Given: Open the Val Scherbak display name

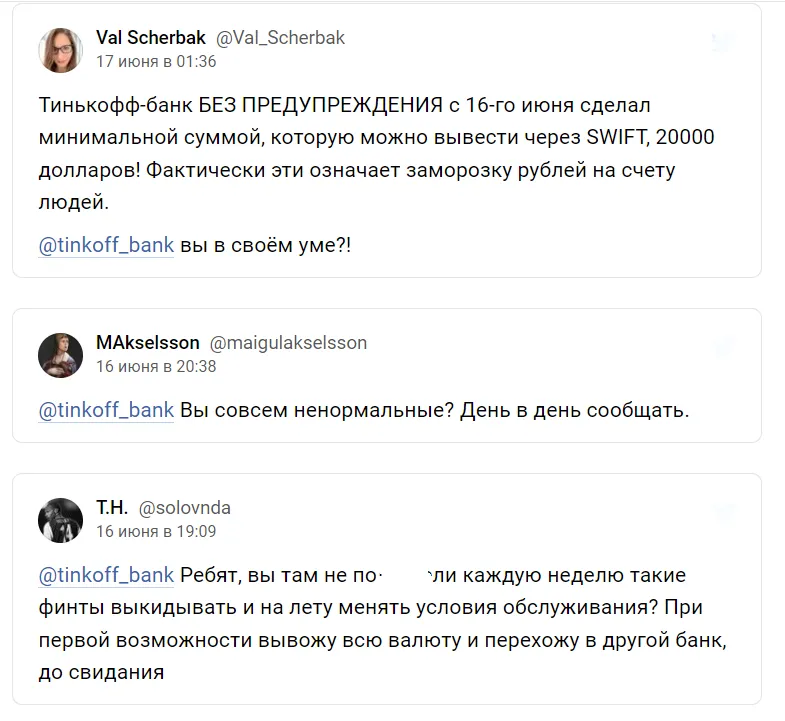Looking at the screenshot, I should tap(151, 38).
